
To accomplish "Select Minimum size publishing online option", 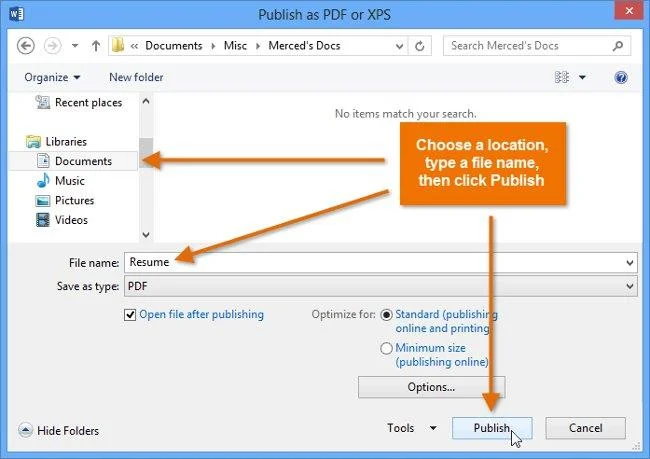I will click(386, 348).
